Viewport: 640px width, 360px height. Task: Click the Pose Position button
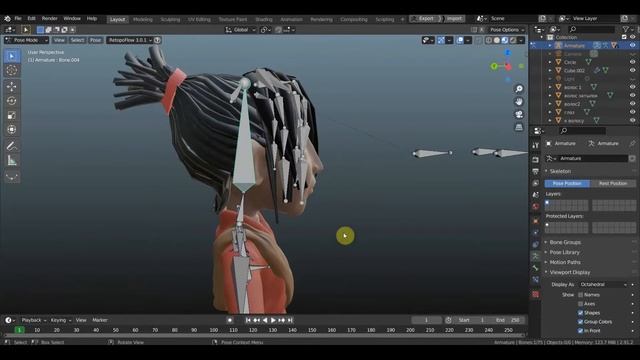pos(567,184)
